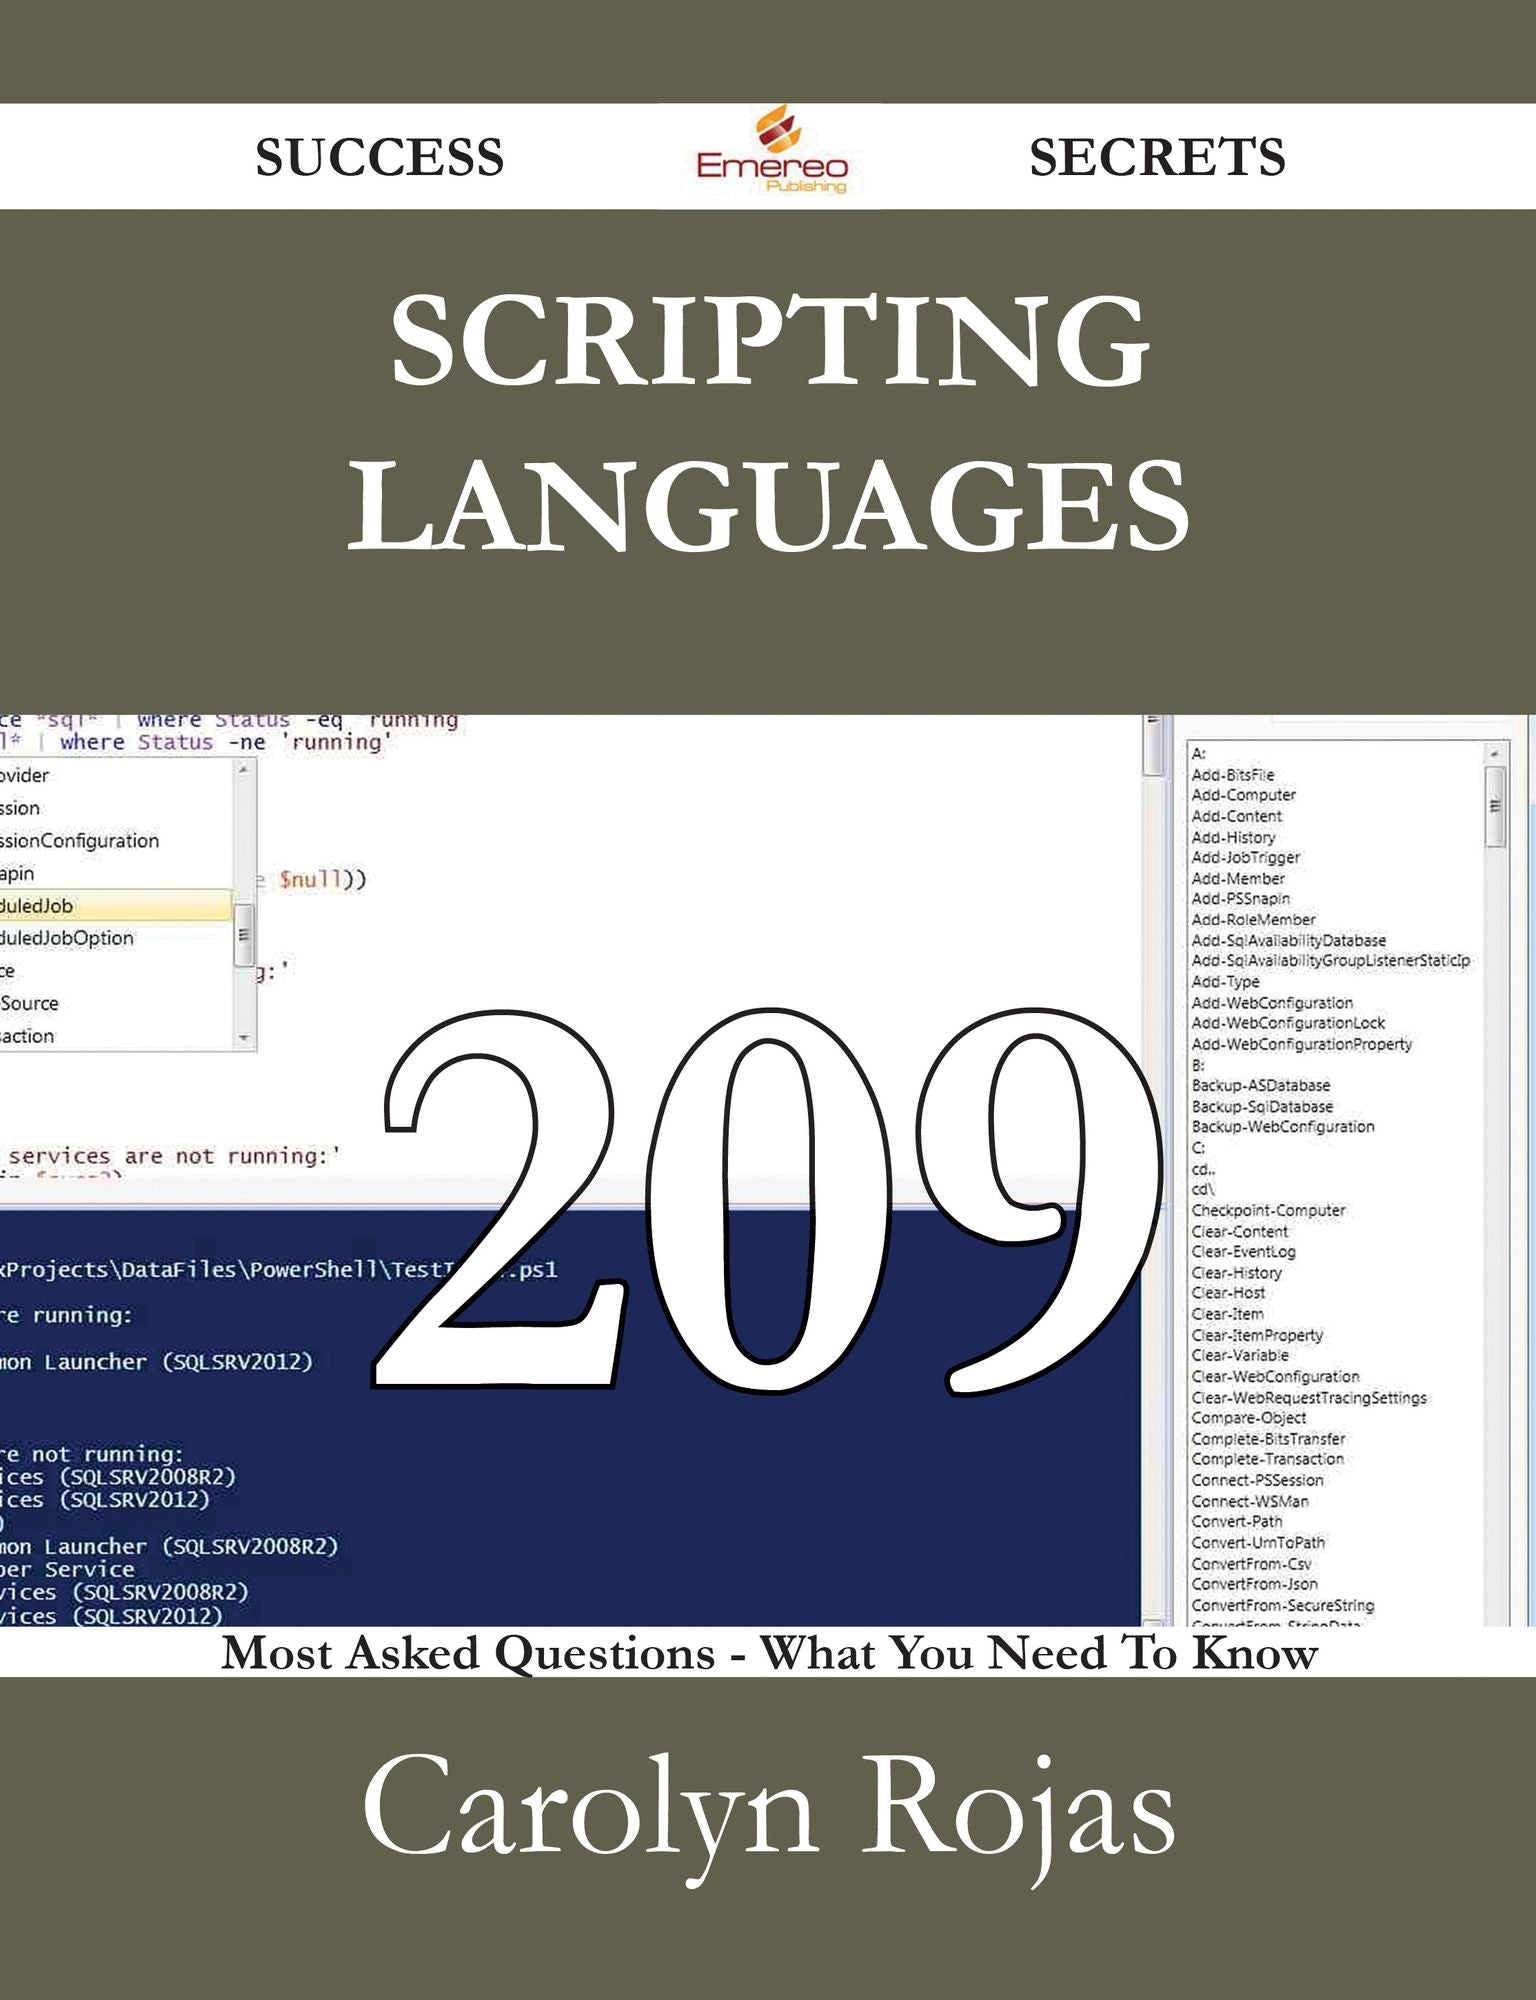Screen dimensions: 1536x2000
Task: Select Add-Computer in the commands list
Action: pos(1243,795)
